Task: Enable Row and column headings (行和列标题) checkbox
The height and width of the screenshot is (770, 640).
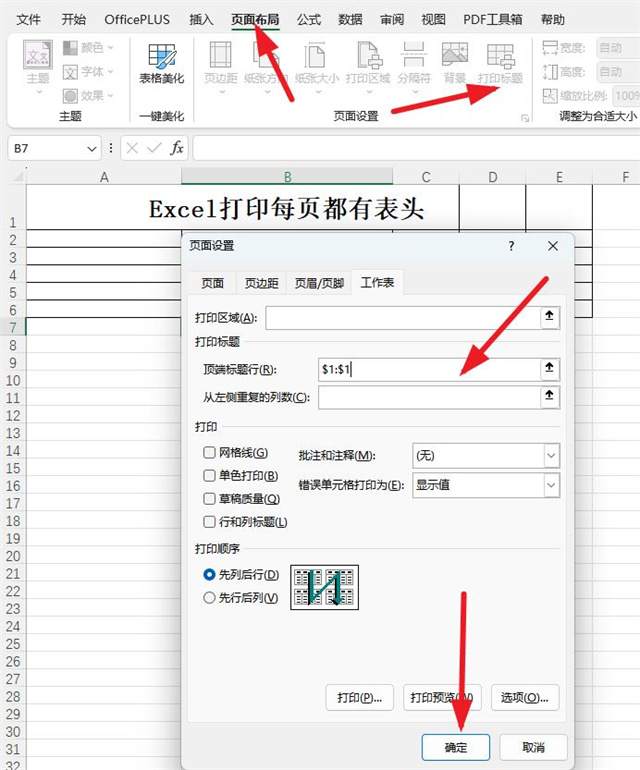Action: click(x=209, y=522)
